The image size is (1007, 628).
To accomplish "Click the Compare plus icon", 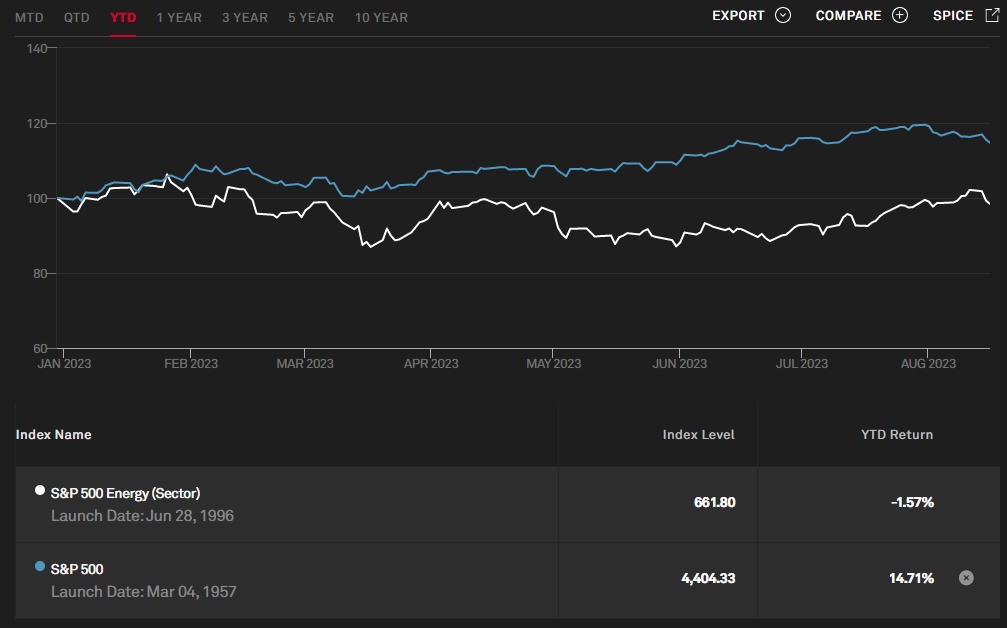I will 900,16.
